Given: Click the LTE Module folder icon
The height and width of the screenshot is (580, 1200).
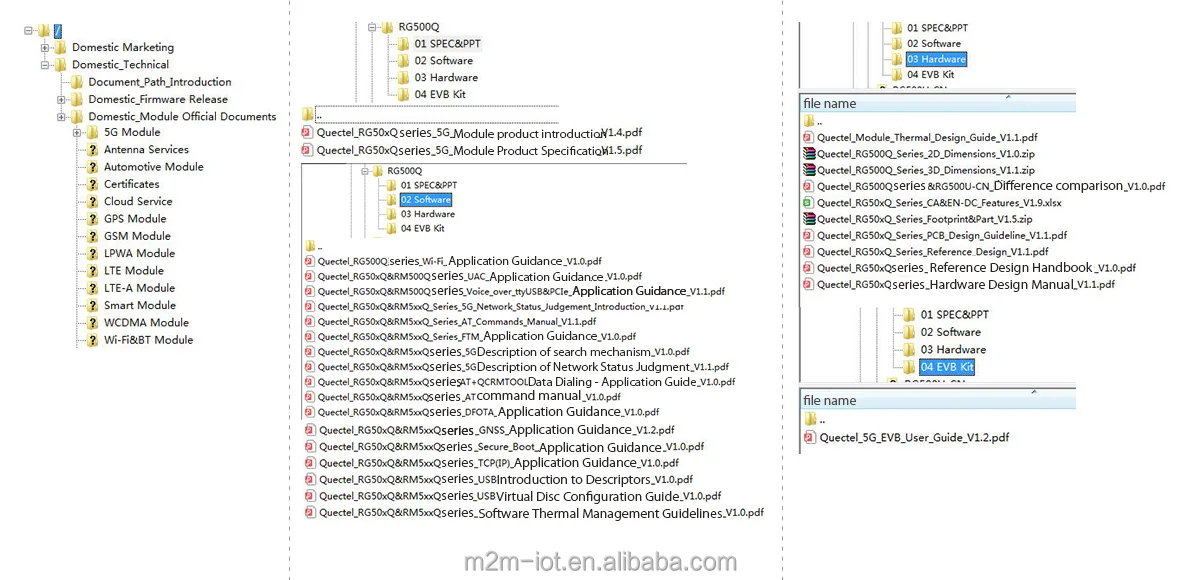Looking at the screenshot, I should click(93, 271).
